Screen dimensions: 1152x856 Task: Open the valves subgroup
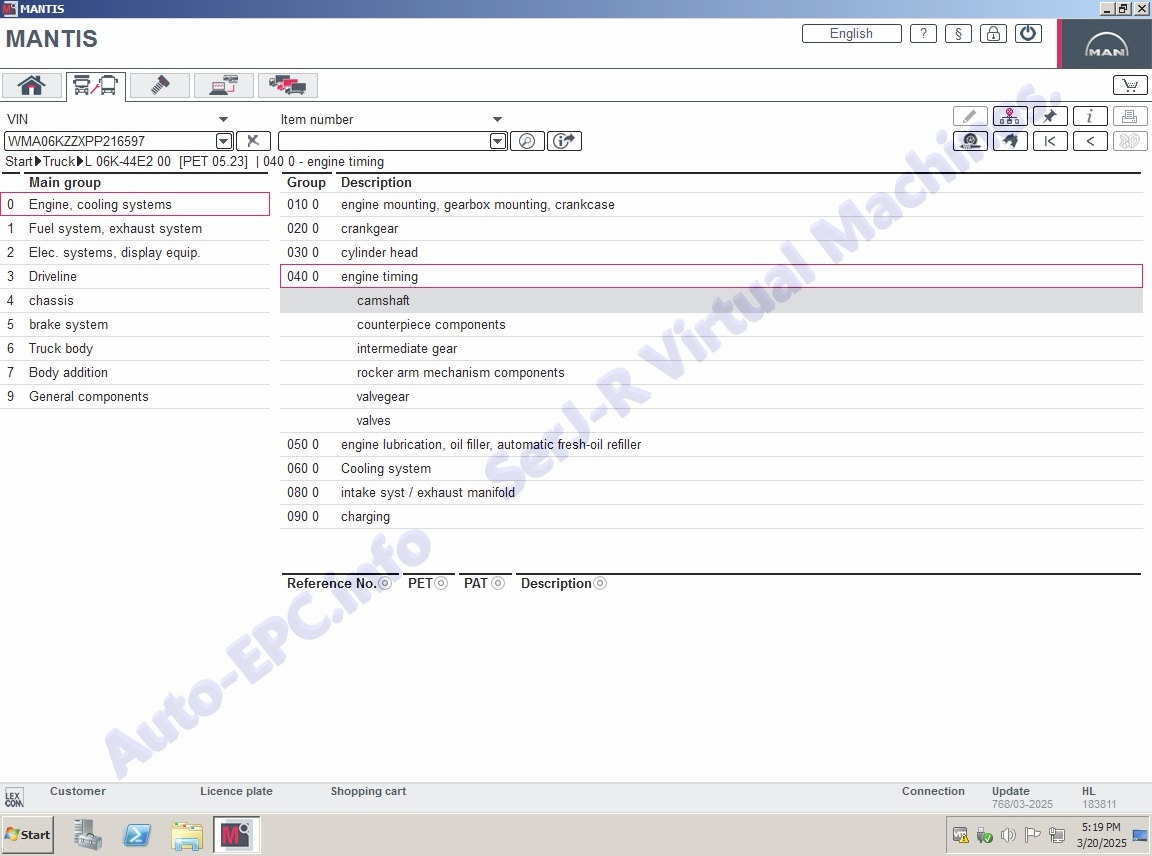tap(711, 420)
